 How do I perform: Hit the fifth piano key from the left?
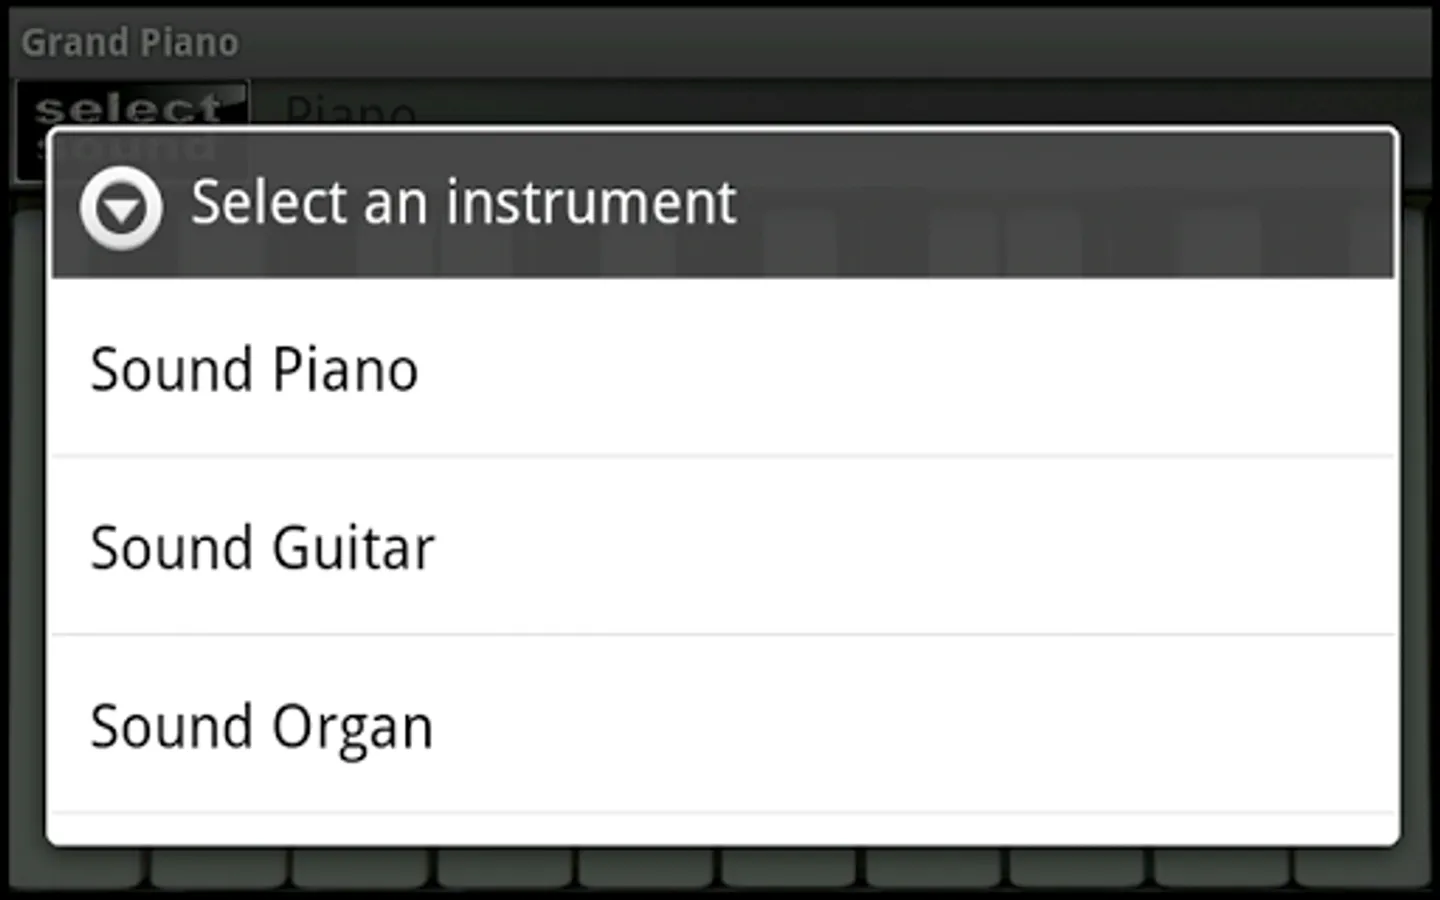(x=648, y=868)
